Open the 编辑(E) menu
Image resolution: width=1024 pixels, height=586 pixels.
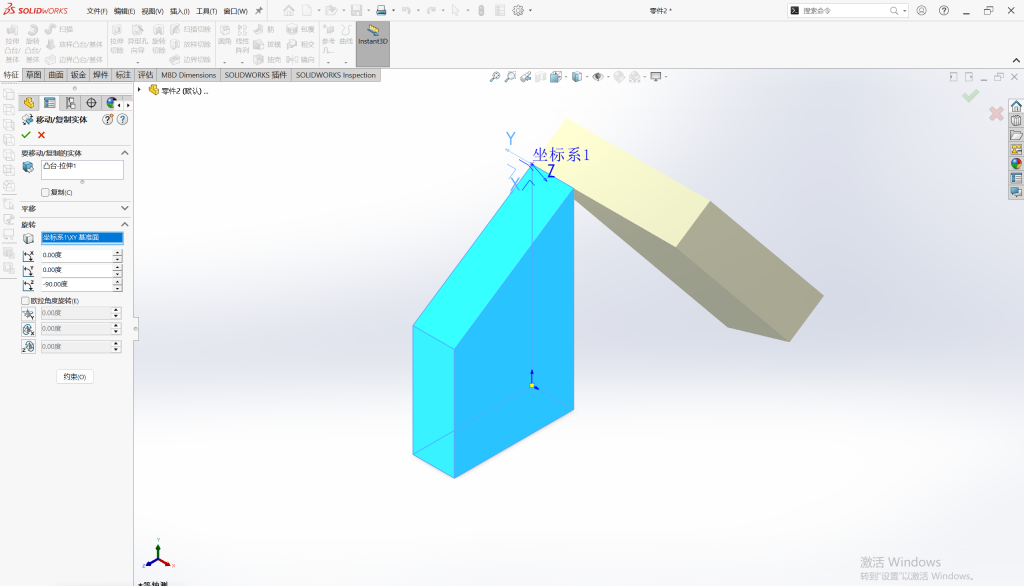(124, 11)
